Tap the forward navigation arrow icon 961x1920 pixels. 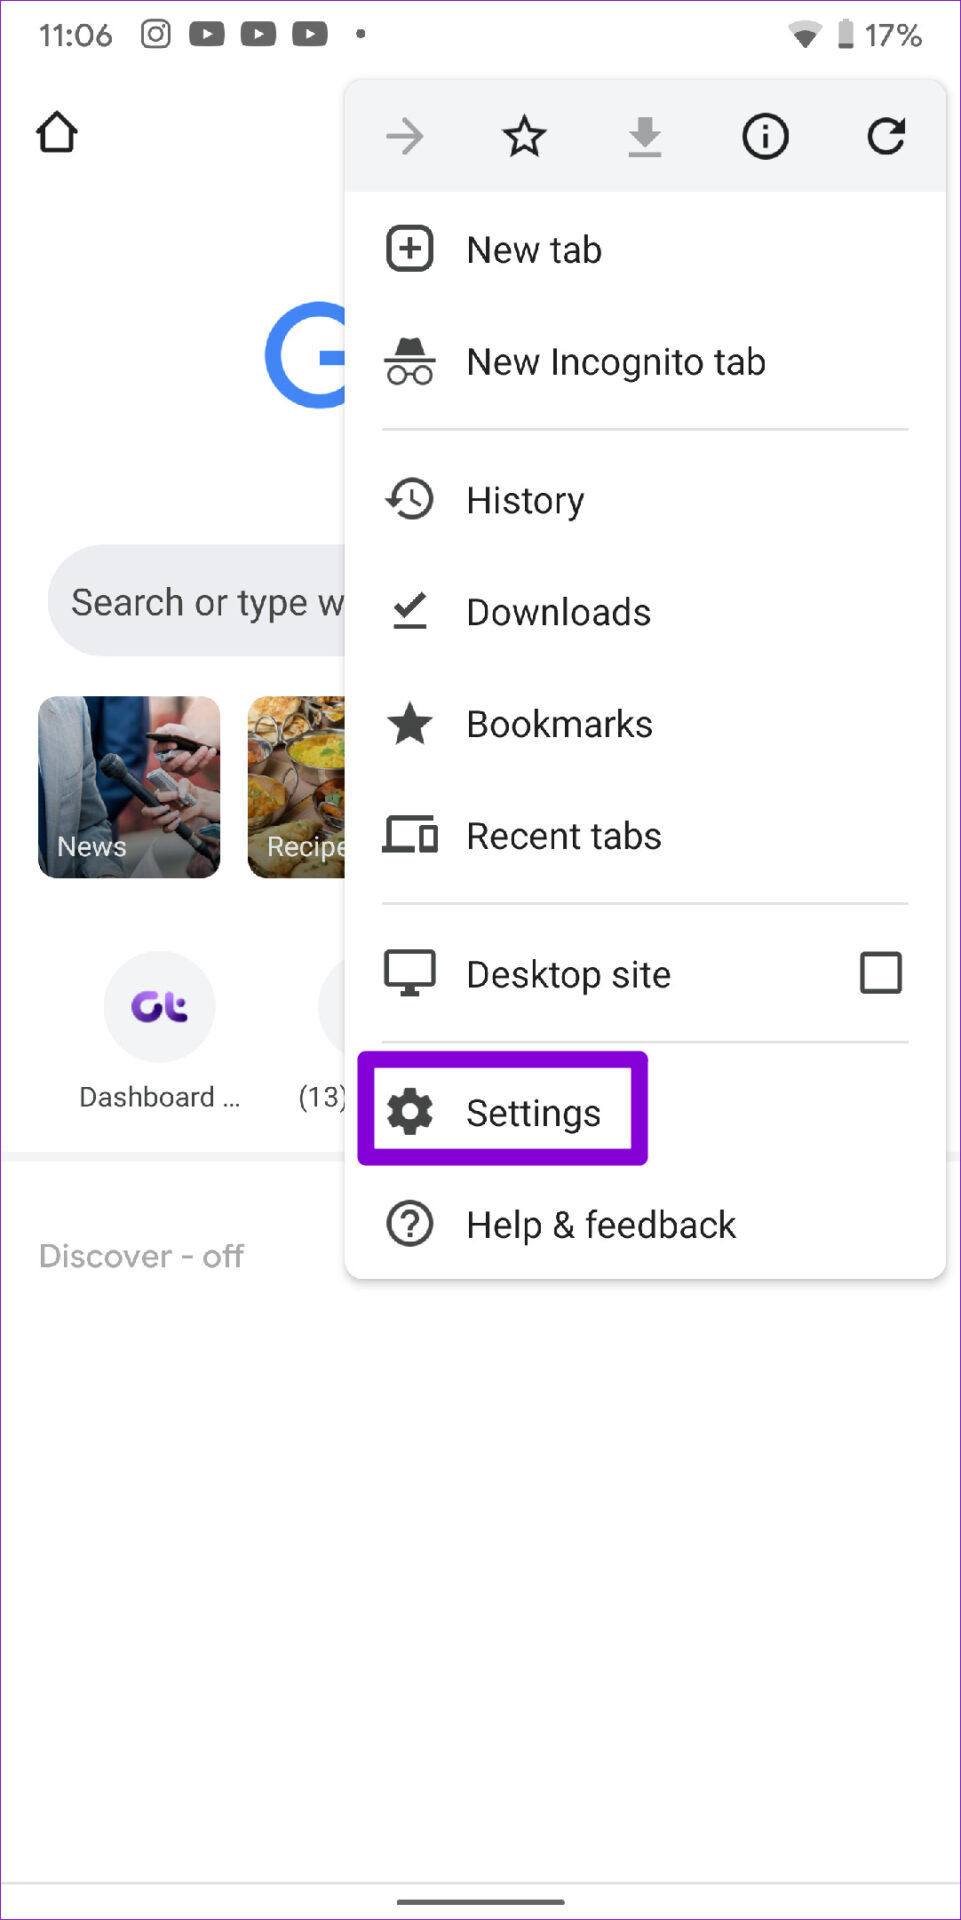tap(405, 136)
